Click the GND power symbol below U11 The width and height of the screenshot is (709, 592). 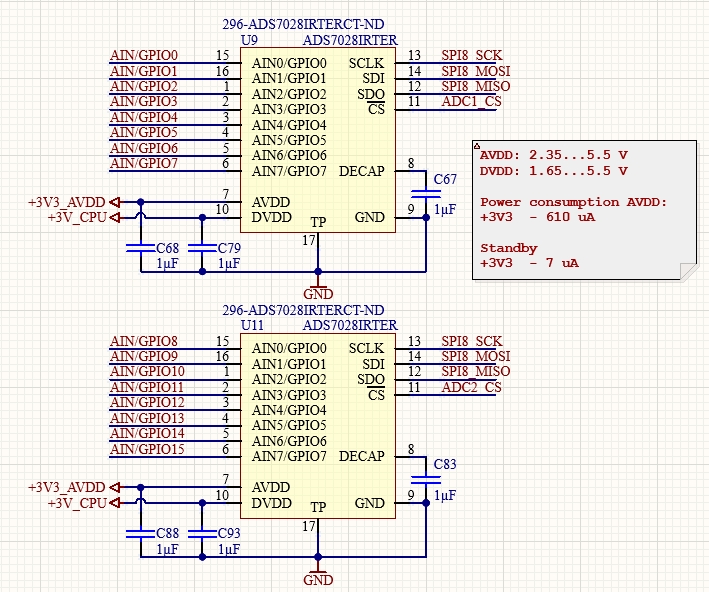click(x=318, y=576)
